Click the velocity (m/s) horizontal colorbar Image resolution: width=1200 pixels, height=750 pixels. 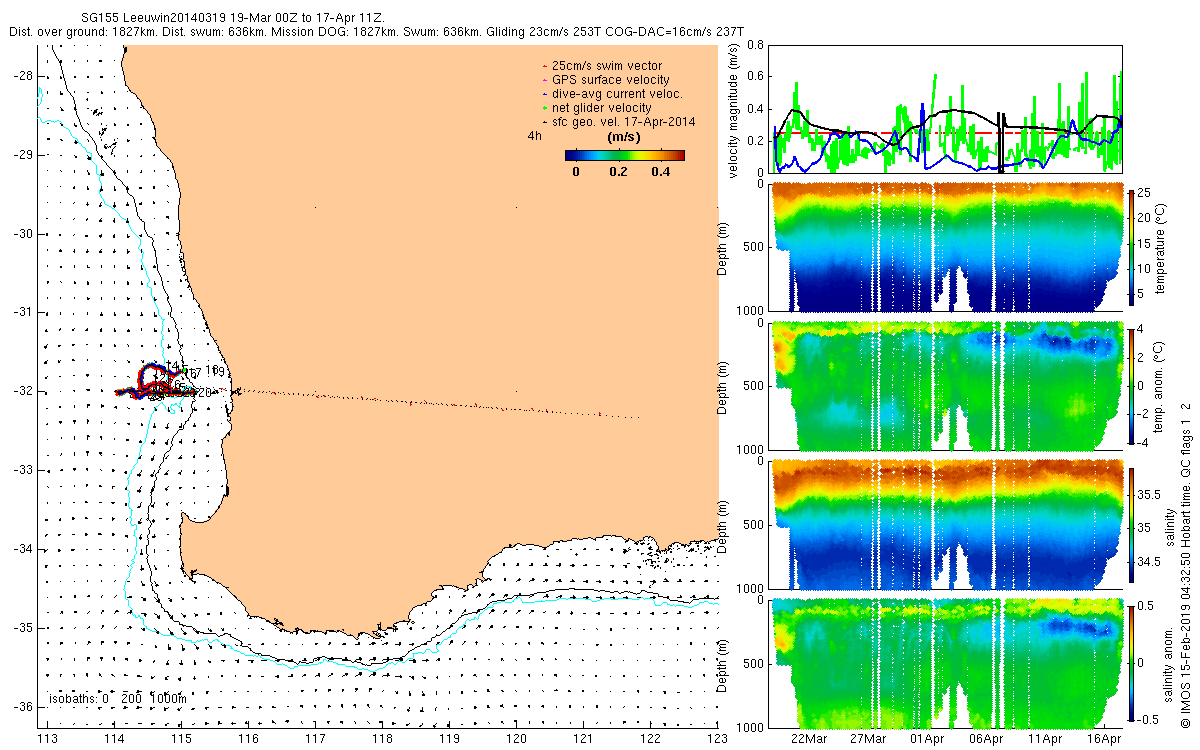point(624,155)
